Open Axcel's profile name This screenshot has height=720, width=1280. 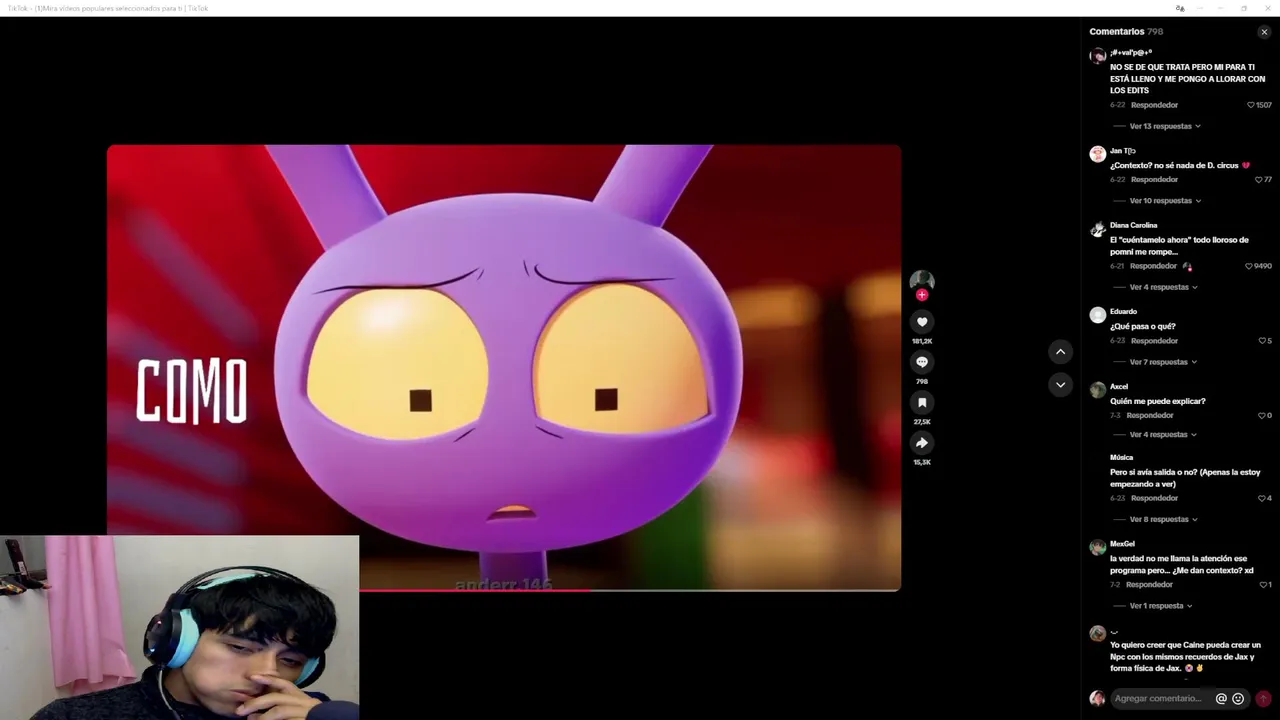(x=1119, y=387)
